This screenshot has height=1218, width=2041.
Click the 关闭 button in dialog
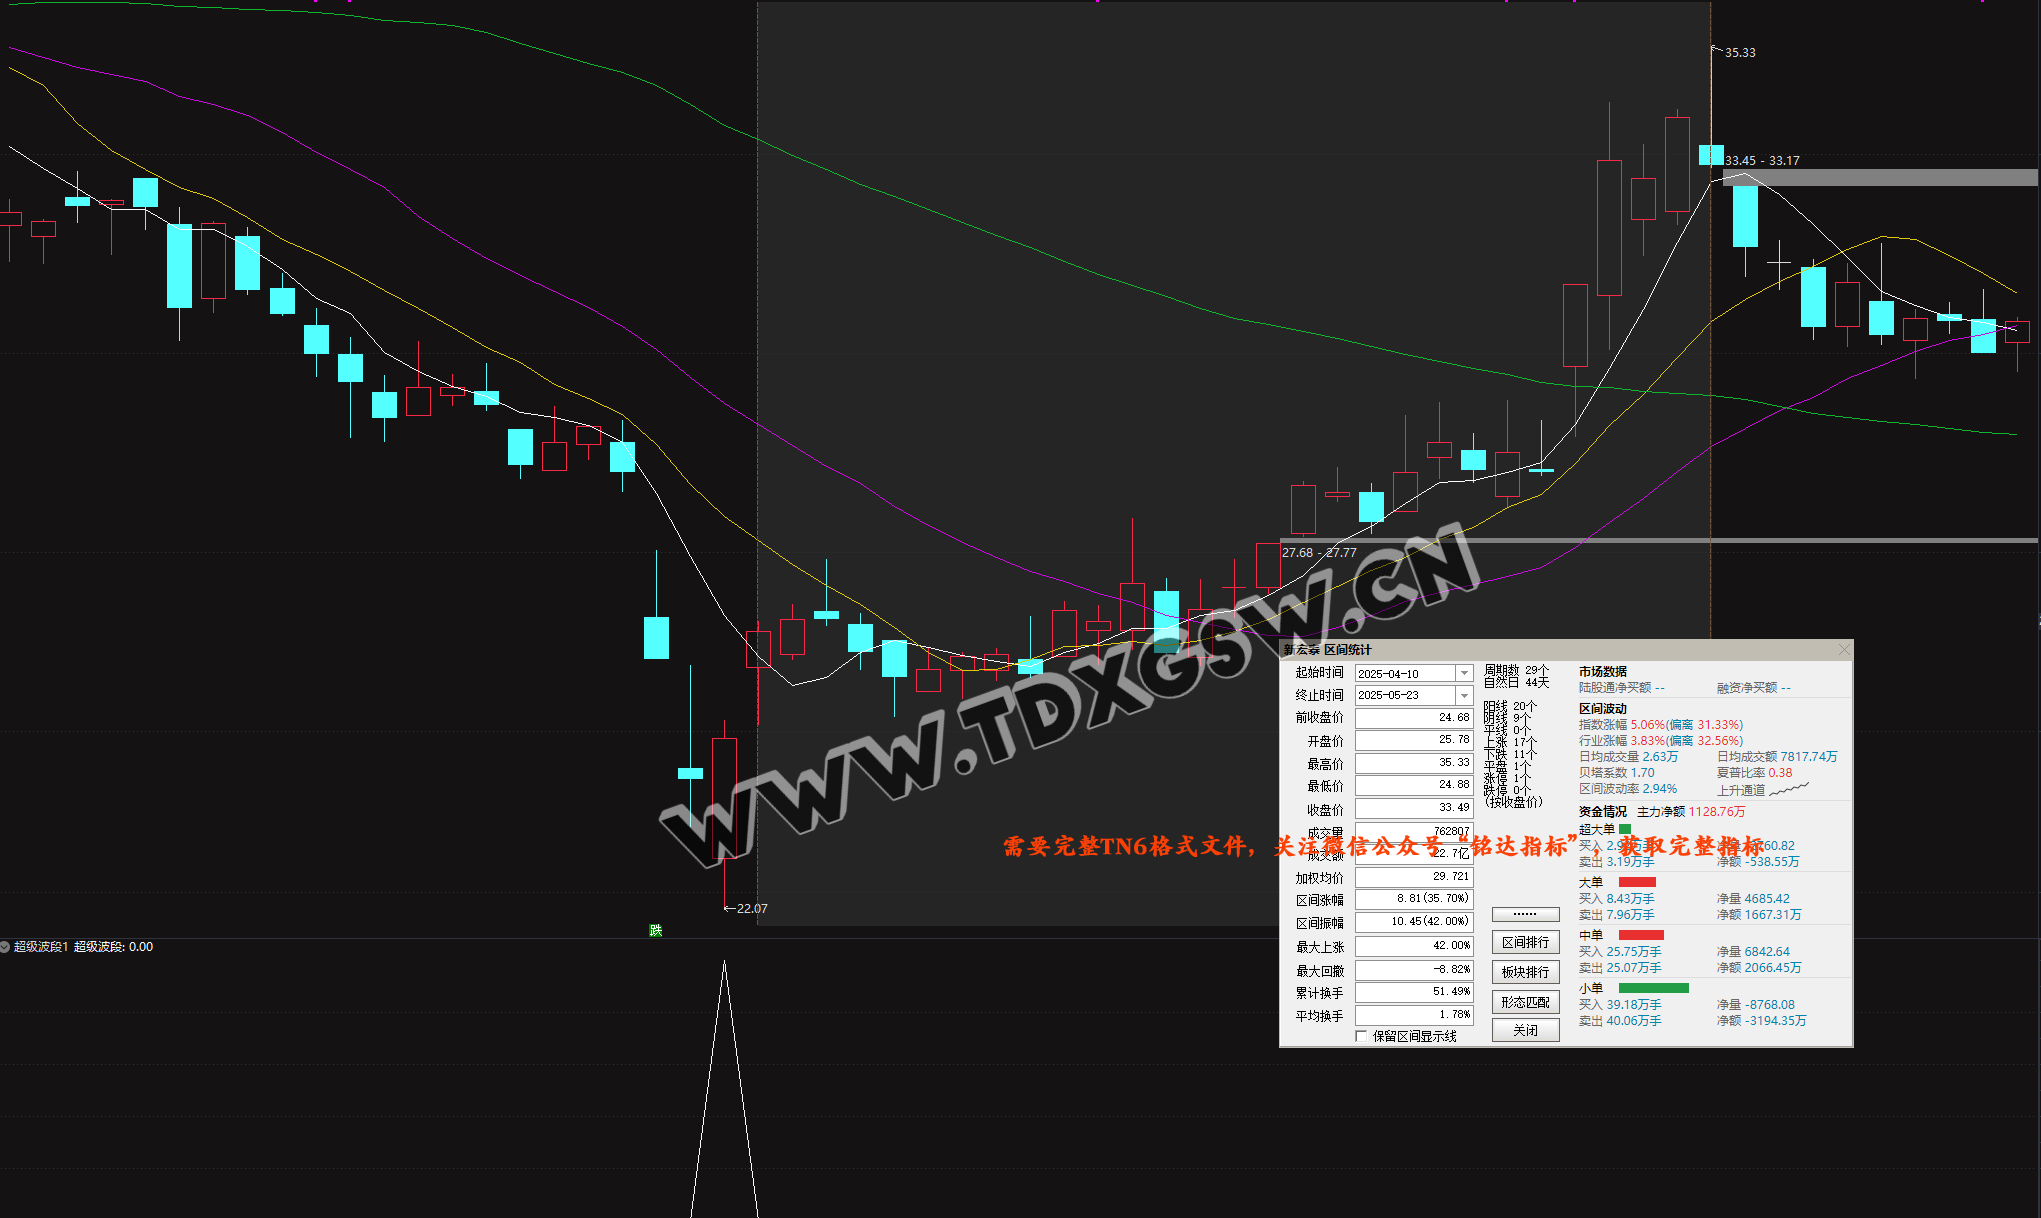[x=1525, y=1030]
